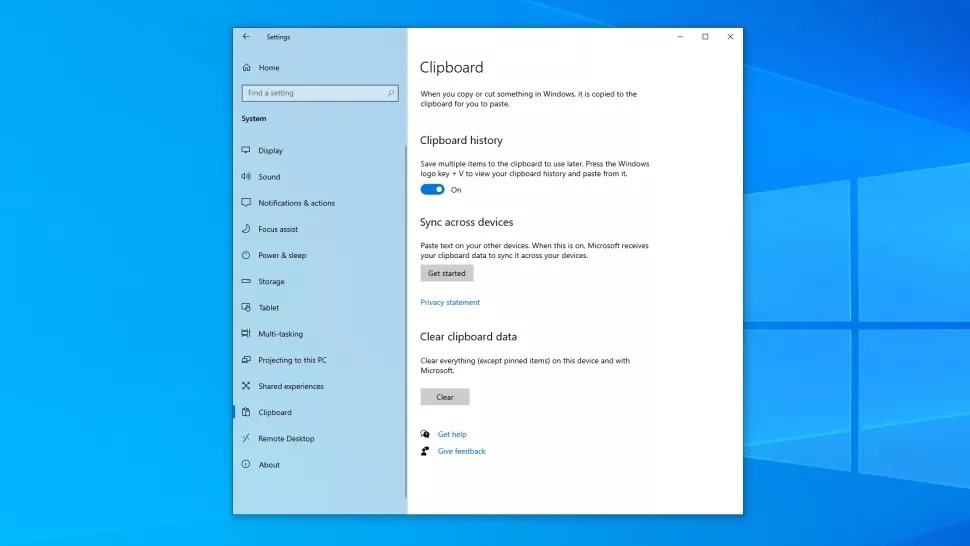Click the Display monitor icon
Screen dimensions: 970x546
click(x=246, y=150)
